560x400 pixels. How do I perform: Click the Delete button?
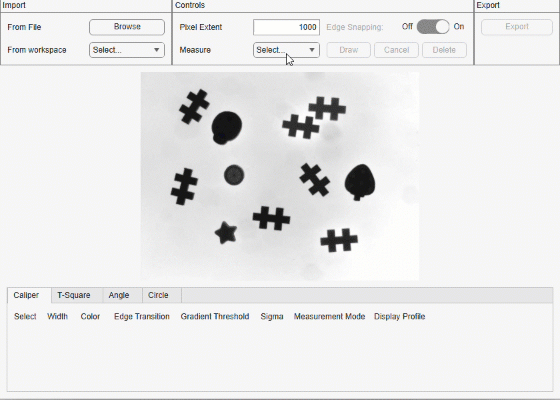(x=444, y=50)
